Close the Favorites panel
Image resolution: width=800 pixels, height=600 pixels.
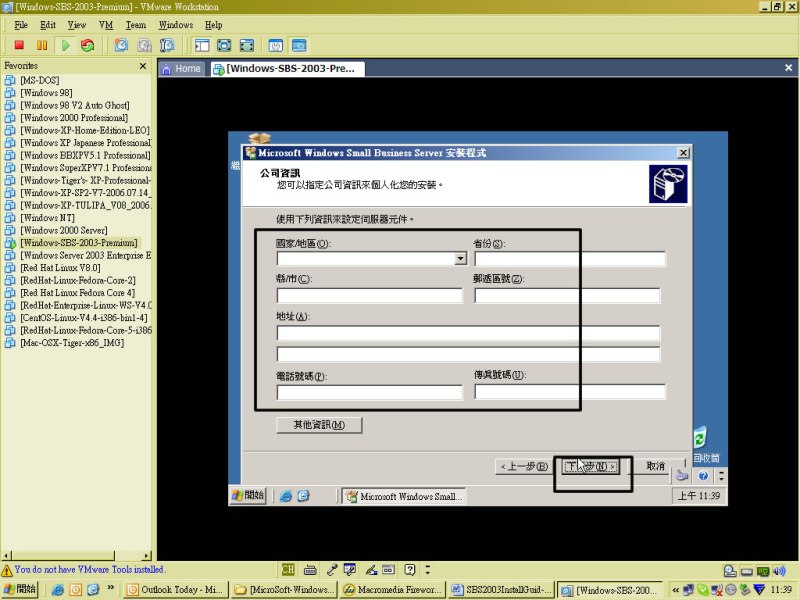pyautogui.click(x=143, y=66)
